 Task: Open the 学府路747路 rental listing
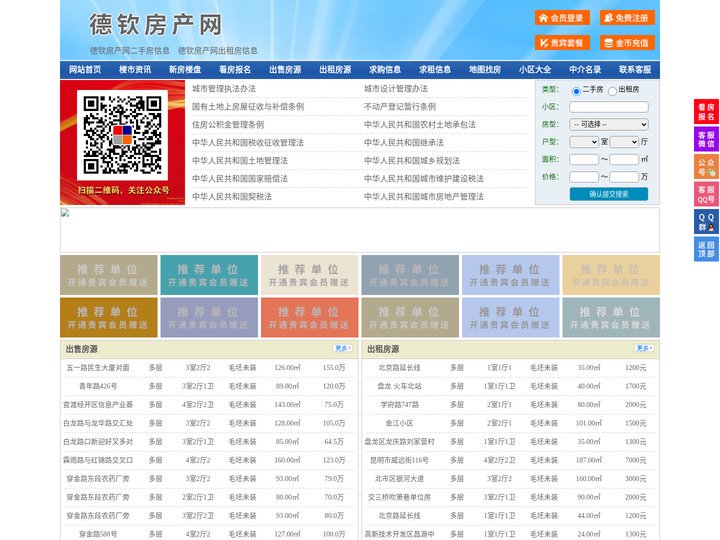pos(399,405)
